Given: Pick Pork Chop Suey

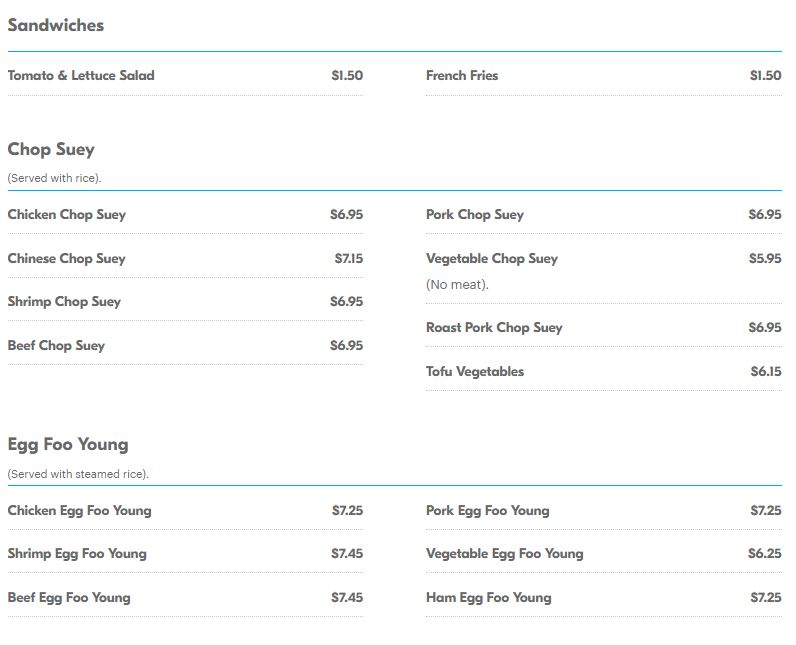Looking at the screenshot, I should pyautogui.click(x=475, y=215).
